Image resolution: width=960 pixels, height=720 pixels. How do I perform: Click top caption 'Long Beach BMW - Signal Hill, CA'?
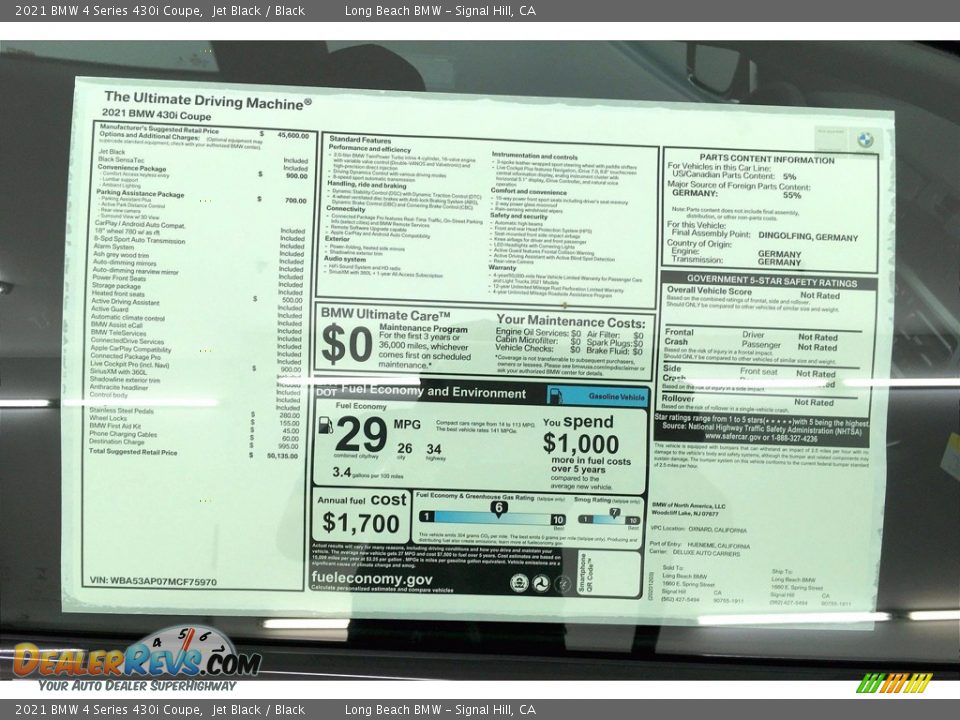(440, 10)
